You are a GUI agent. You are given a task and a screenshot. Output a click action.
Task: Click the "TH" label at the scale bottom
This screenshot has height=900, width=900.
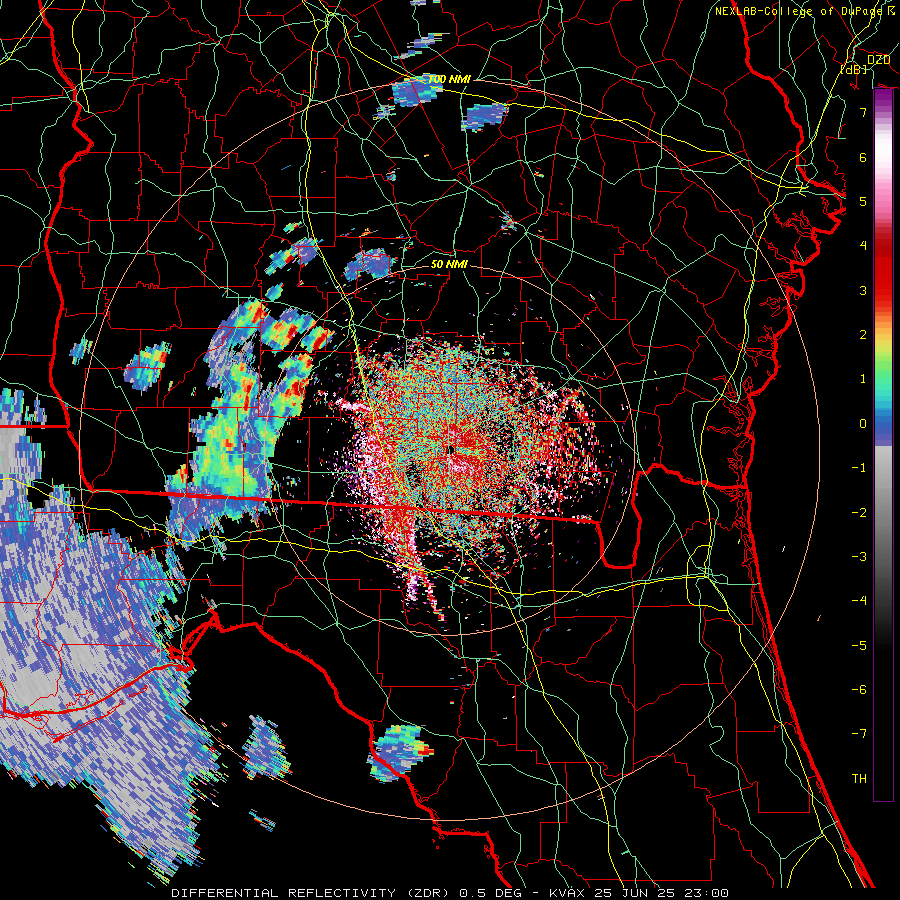tap(859, 779)
